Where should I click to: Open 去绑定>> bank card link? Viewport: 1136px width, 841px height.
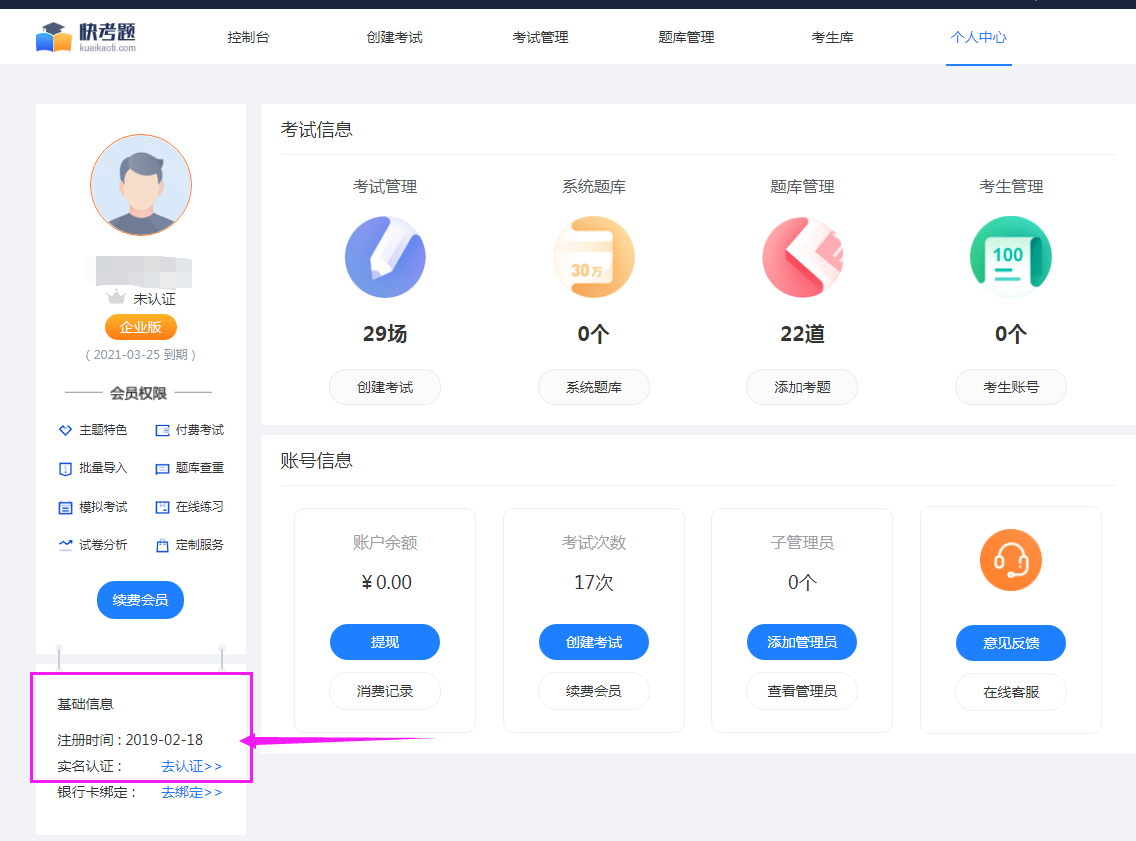(x=191, y=792)
